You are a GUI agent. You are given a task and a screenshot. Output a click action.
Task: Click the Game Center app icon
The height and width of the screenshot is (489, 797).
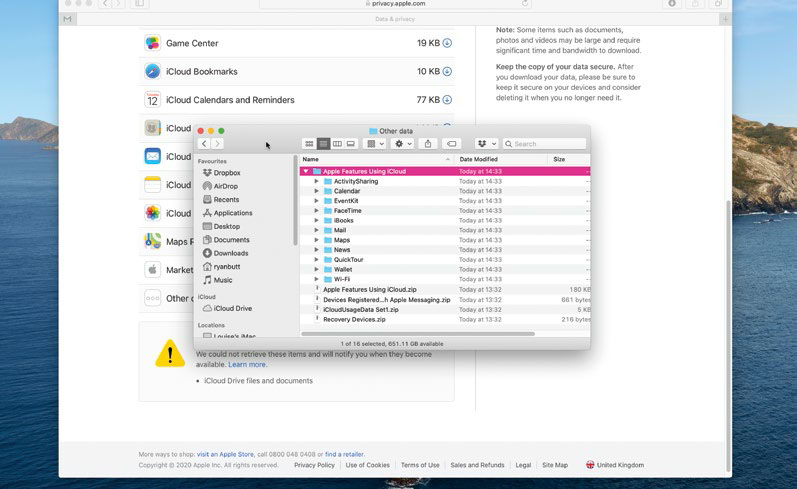click(x=152, y=43)
